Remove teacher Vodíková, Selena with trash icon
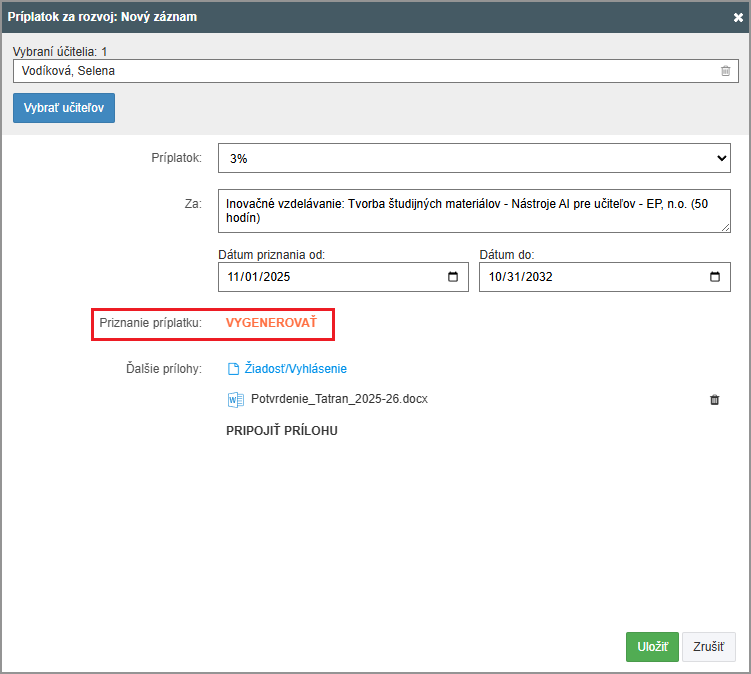Screen dimensions: 751x674 click(725, 71)
